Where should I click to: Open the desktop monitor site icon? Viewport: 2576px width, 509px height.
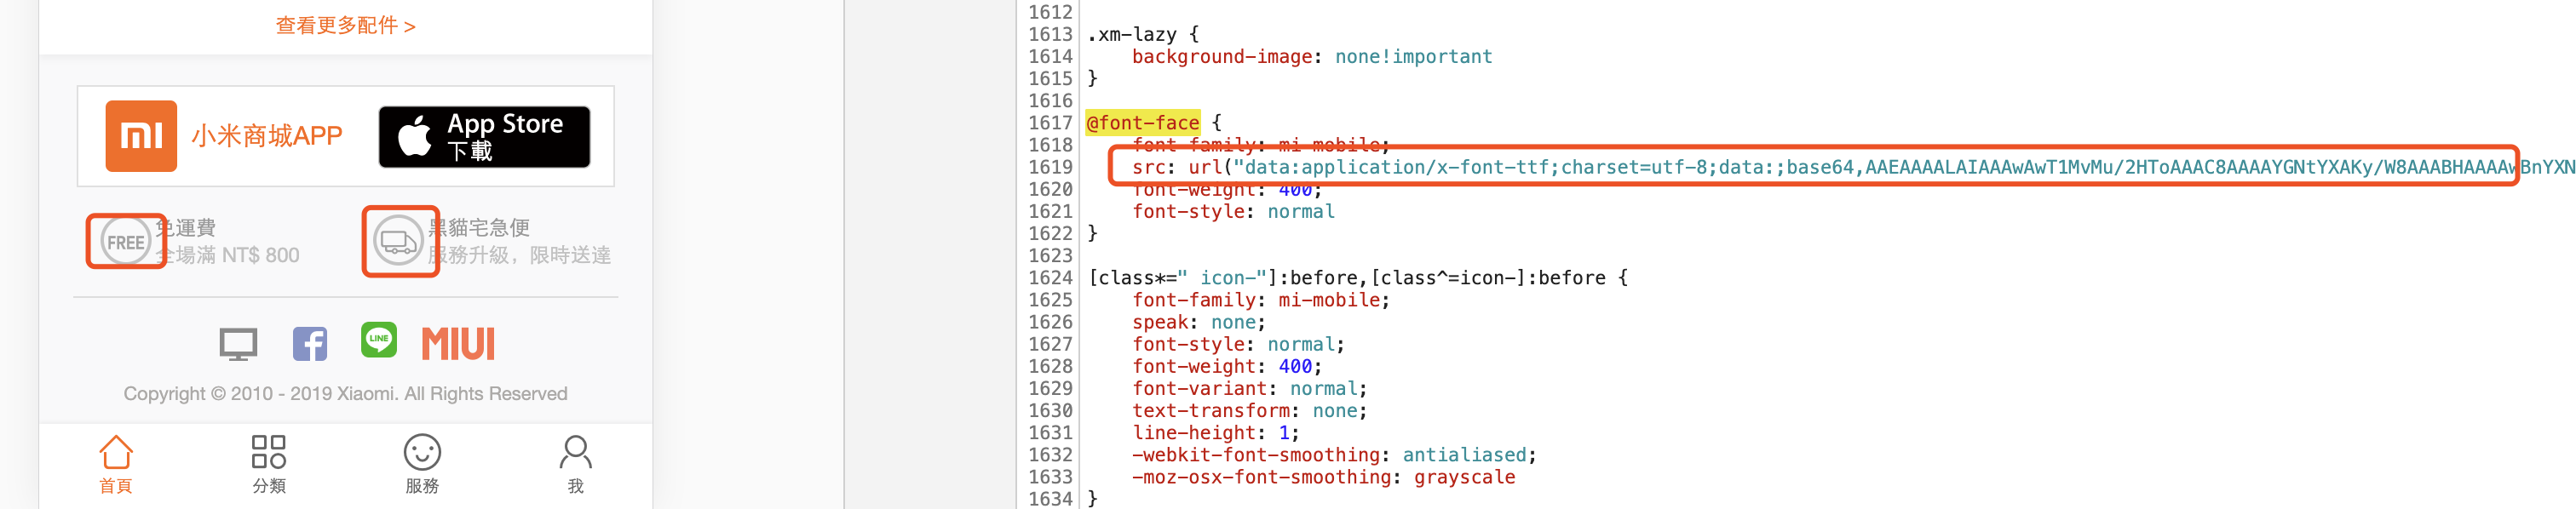pyautogui.click(x=238, y=345)
